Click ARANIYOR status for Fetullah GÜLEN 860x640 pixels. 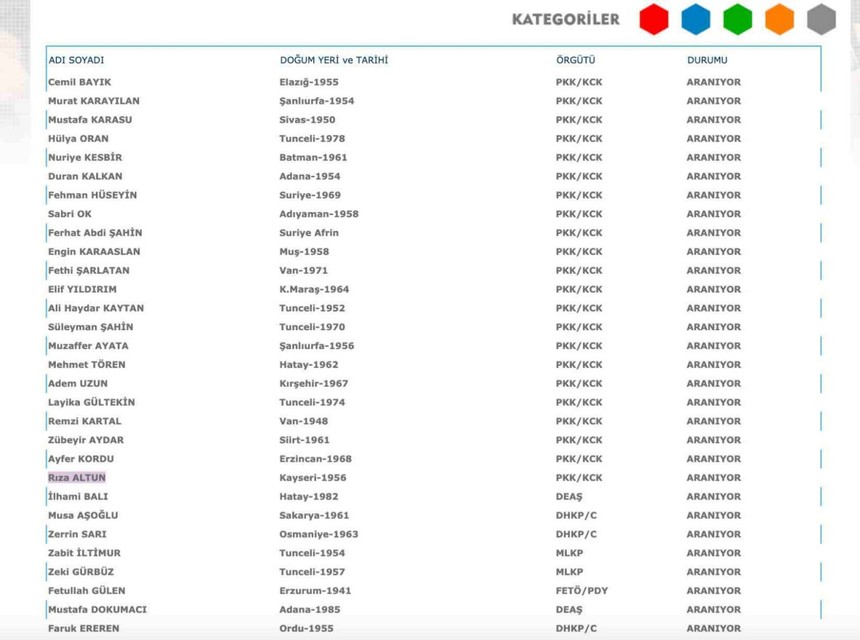coord(714,591)
